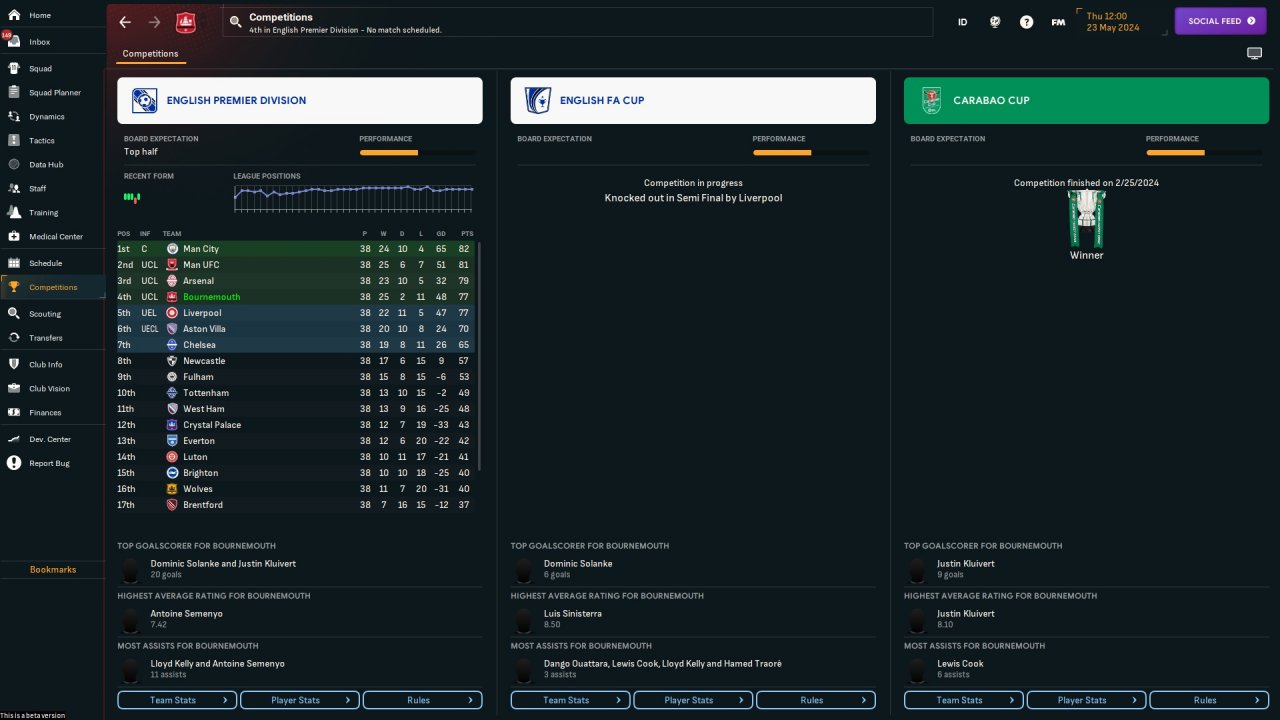The height and width of the screenshot is (720, 1280).
Task: Open the Inbox from the sidebar
Action: [x=40, y=42]
